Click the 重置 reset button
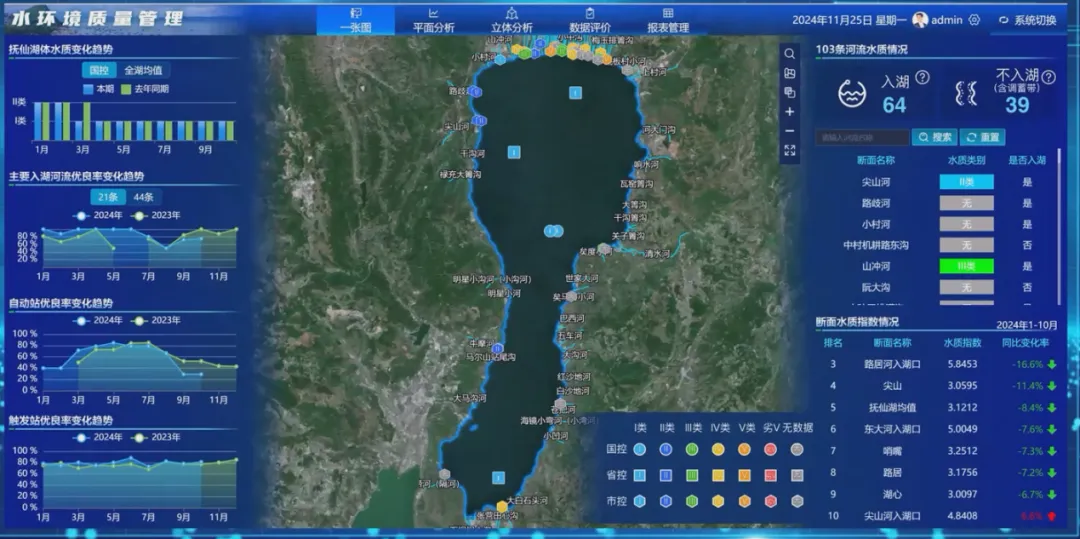 [x=982, y=138]
